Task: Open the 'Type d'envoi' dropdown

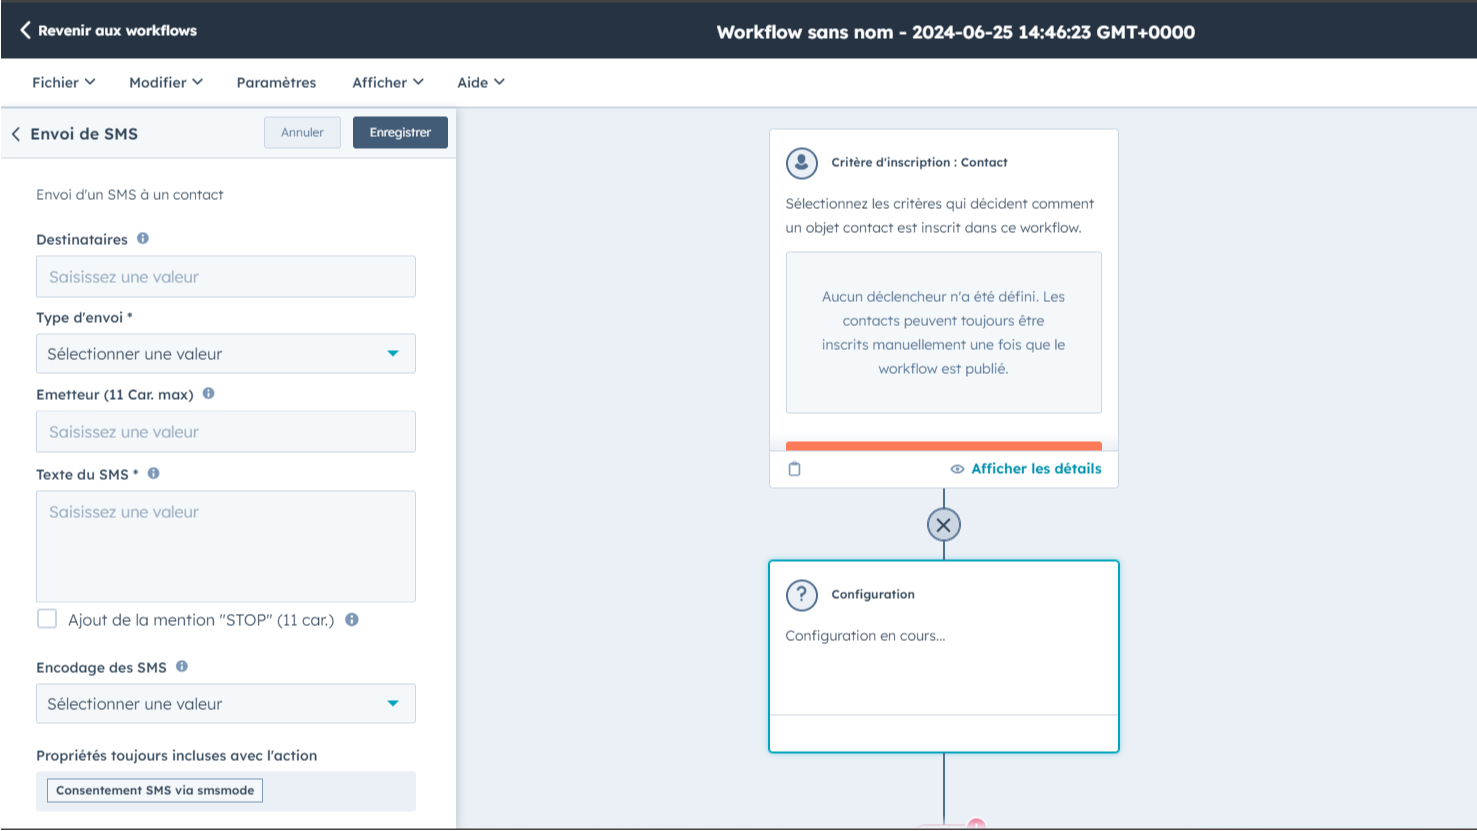Action: (226, 353)
